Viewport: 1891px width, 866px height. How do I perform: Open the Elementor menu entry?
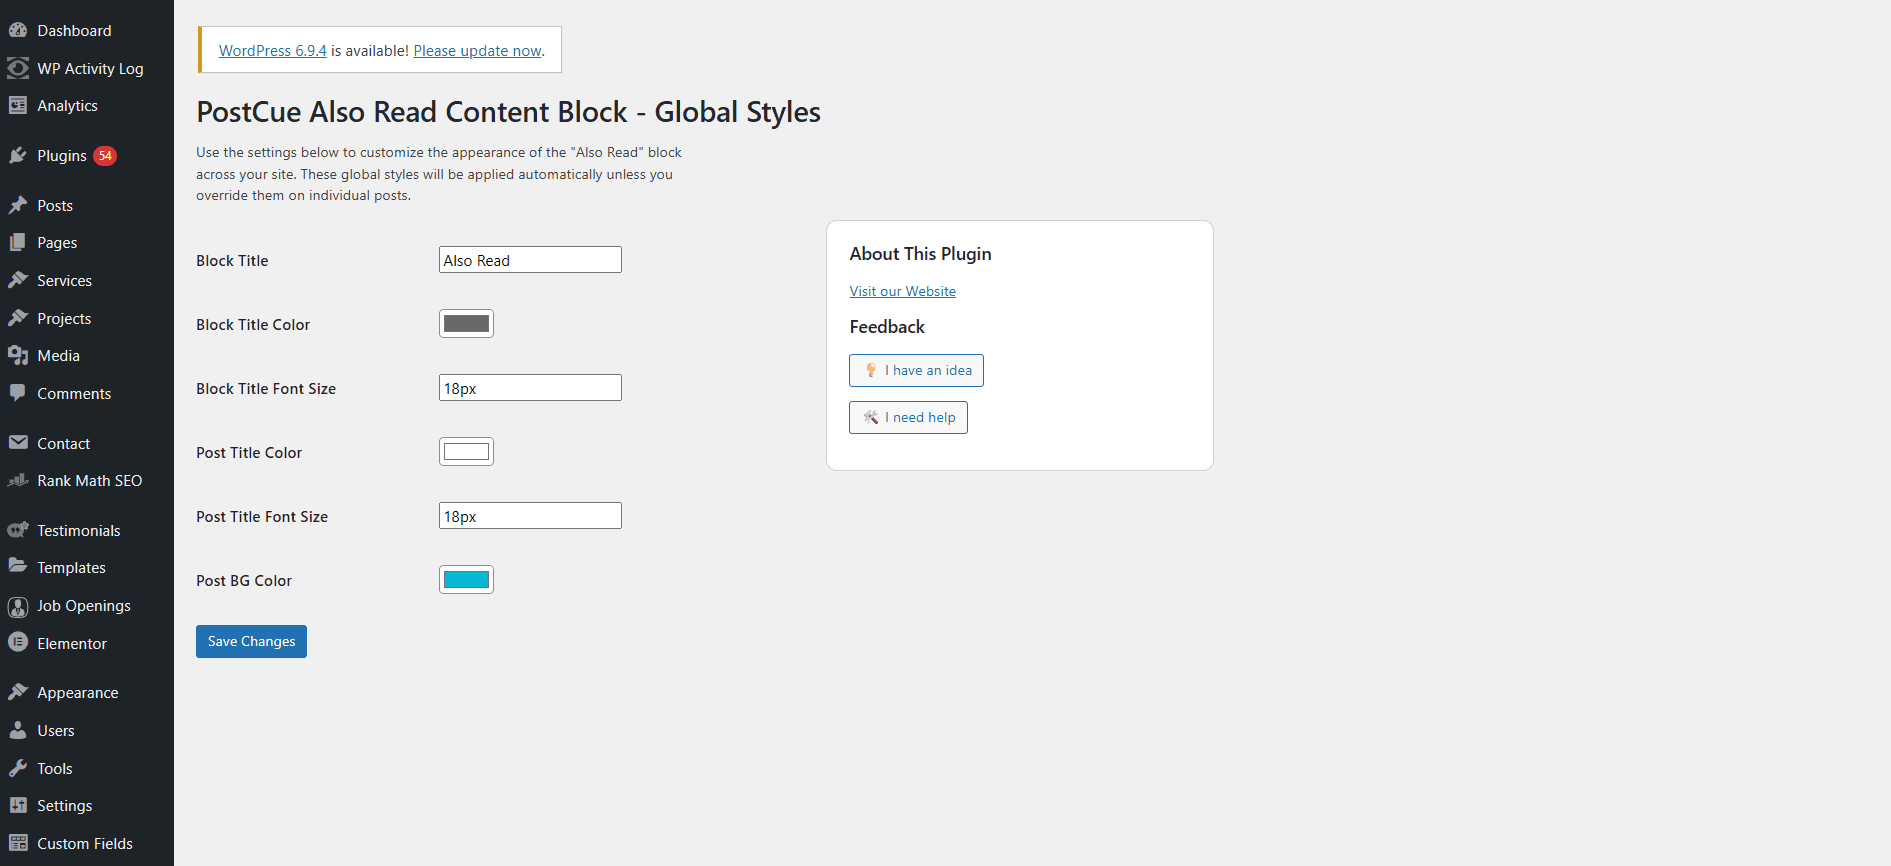87,643
